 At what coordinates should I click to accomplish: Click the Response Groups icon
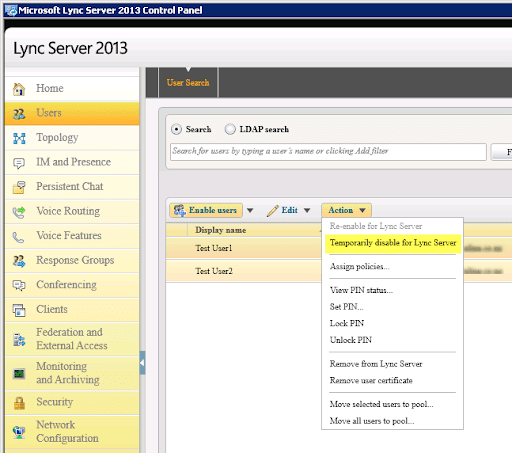coord(19,261)
